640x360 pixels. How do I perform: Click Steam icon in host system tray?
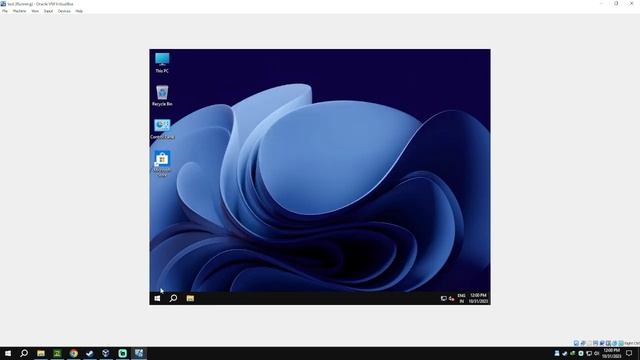(x=564, y=353)
